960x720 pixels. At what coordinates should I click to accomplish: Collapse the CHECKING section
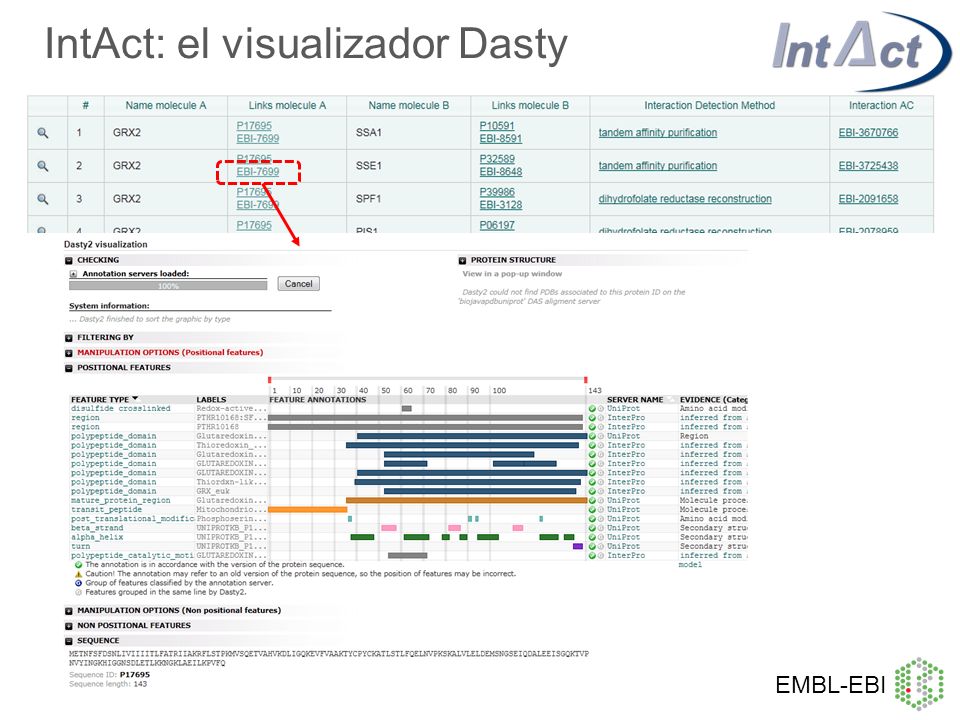[69, 260]
